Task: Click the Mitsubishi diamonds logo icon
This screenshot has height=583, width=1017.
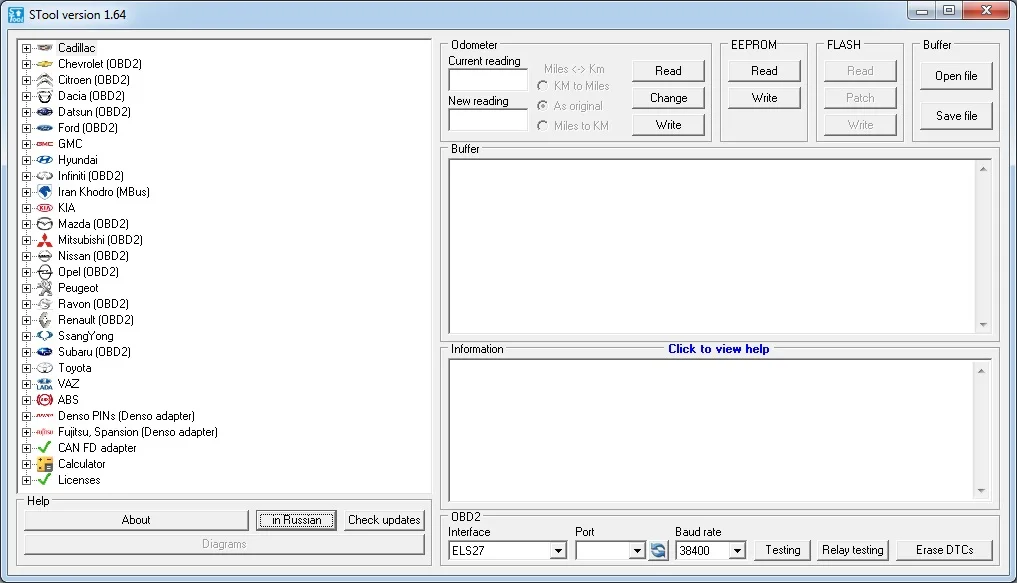Action: (44, 240)
